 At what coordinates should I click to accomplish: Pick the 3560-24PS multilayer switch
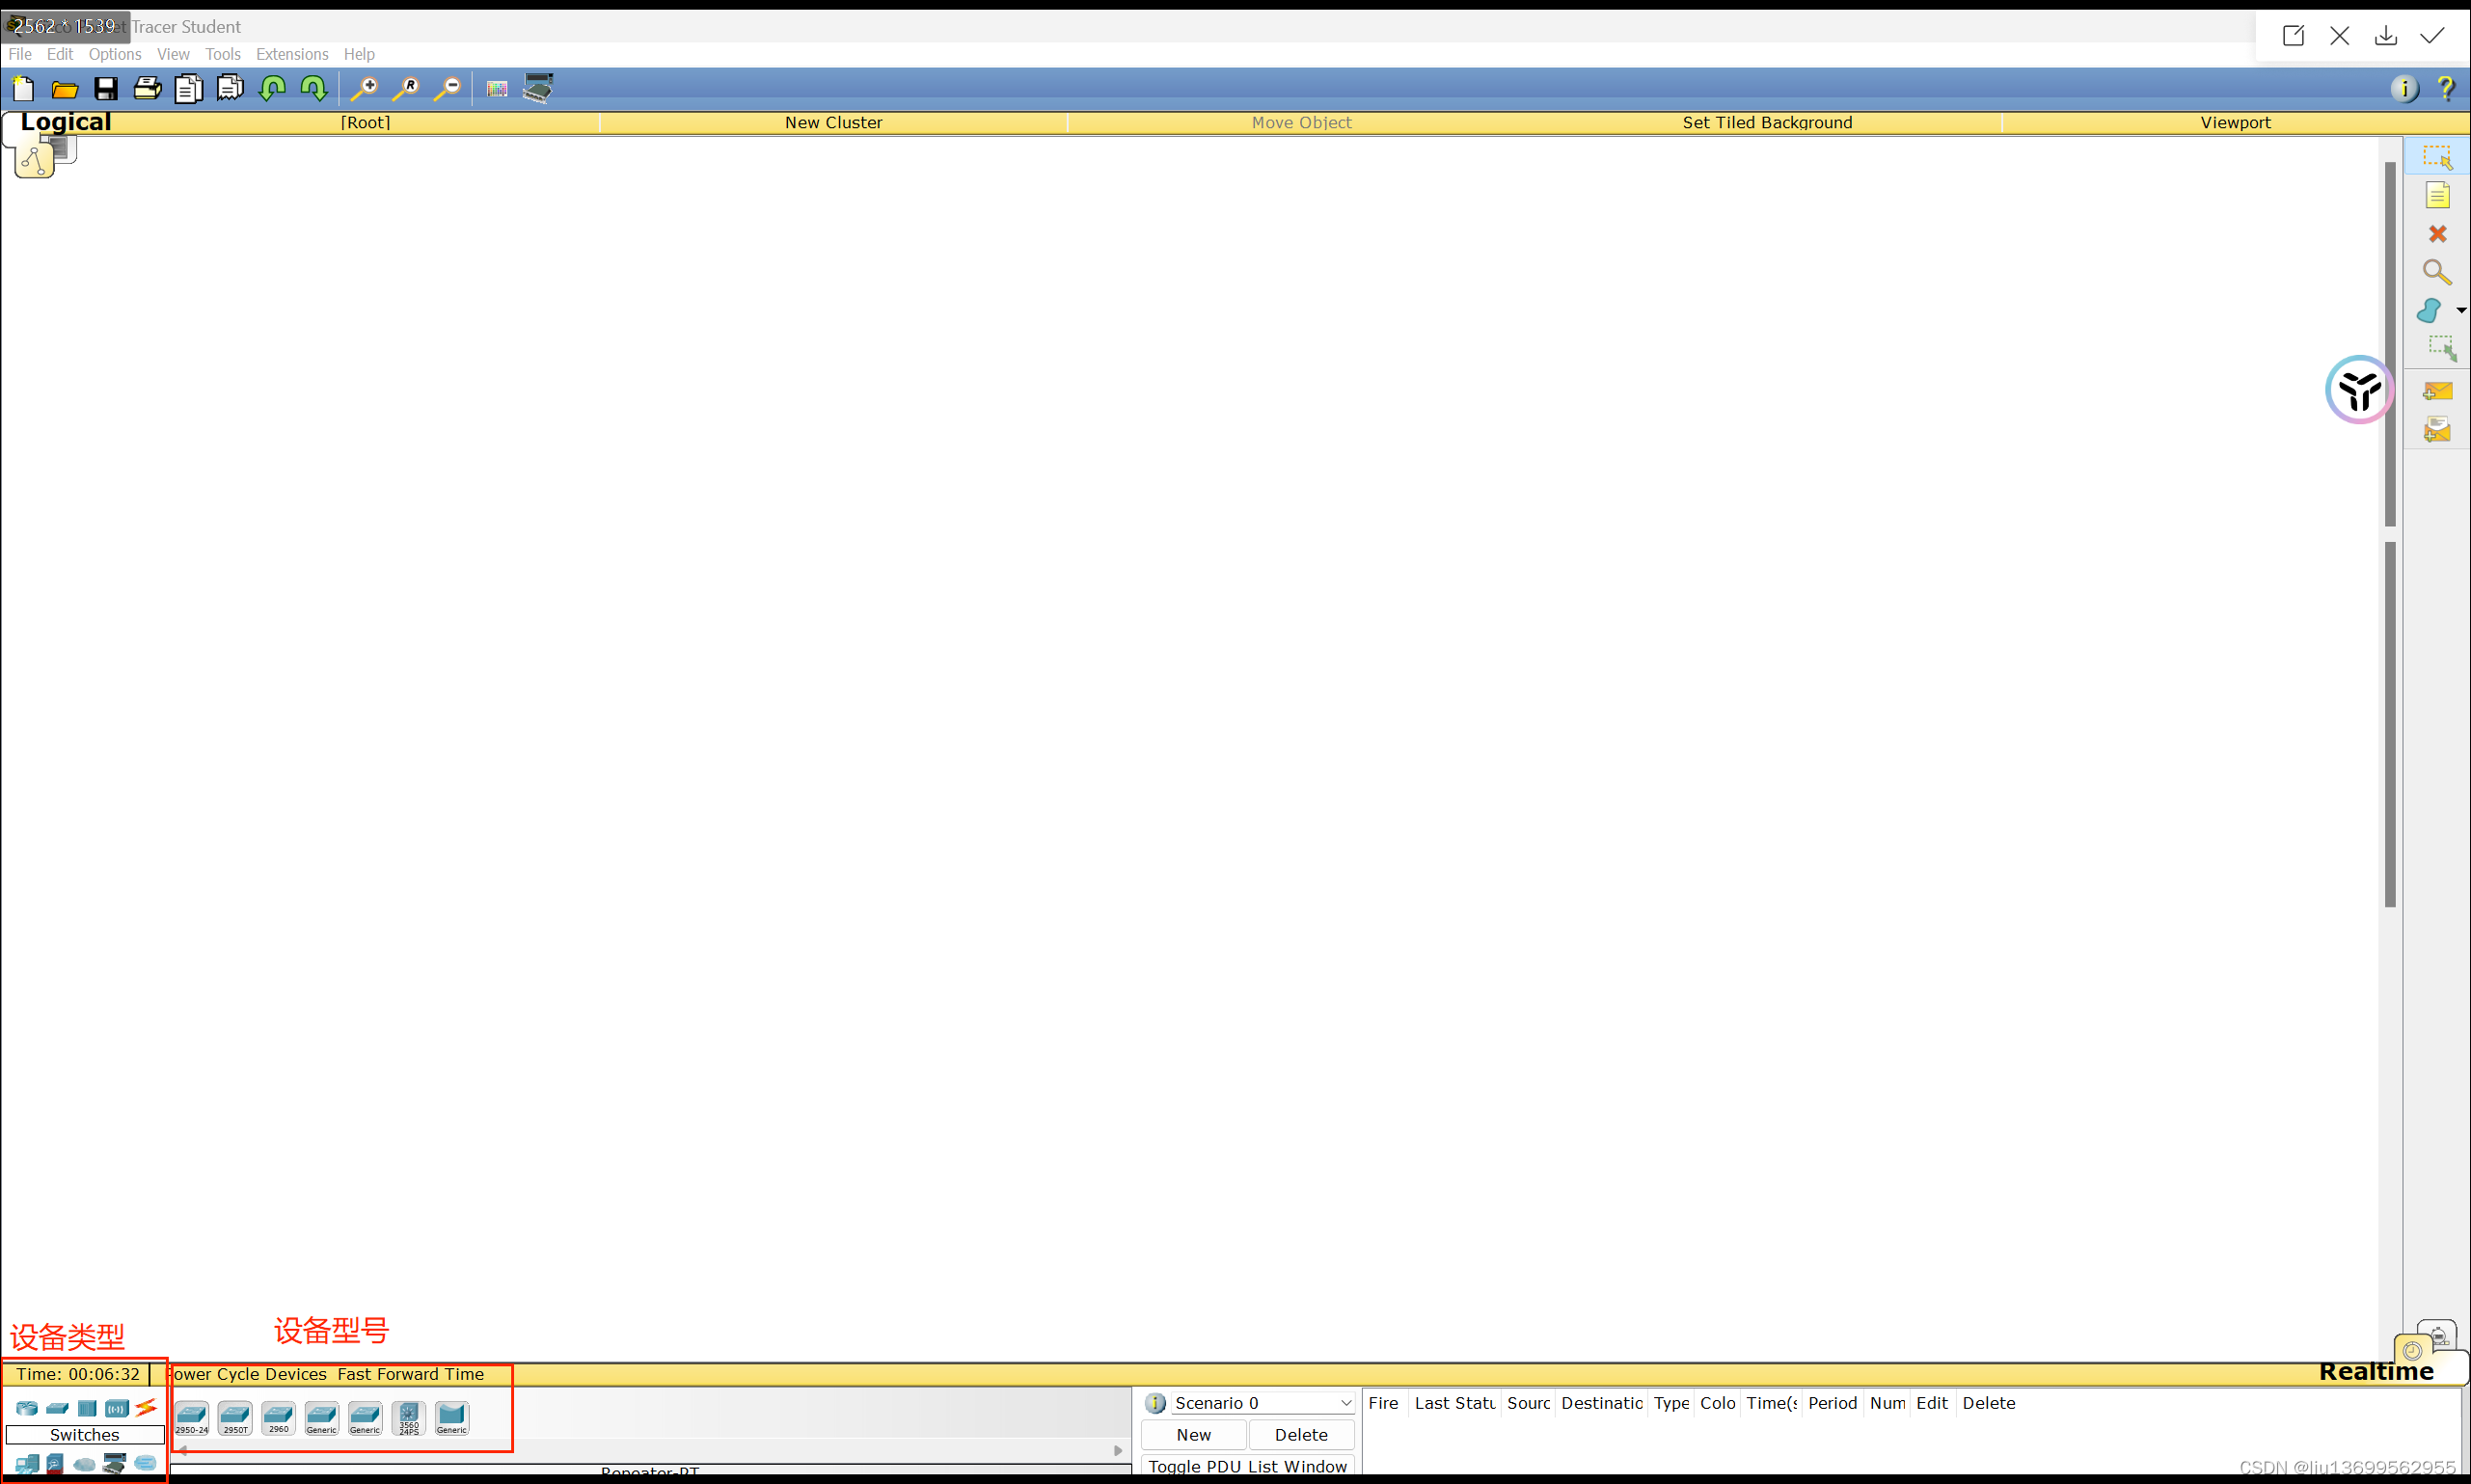coord(408,1416)
